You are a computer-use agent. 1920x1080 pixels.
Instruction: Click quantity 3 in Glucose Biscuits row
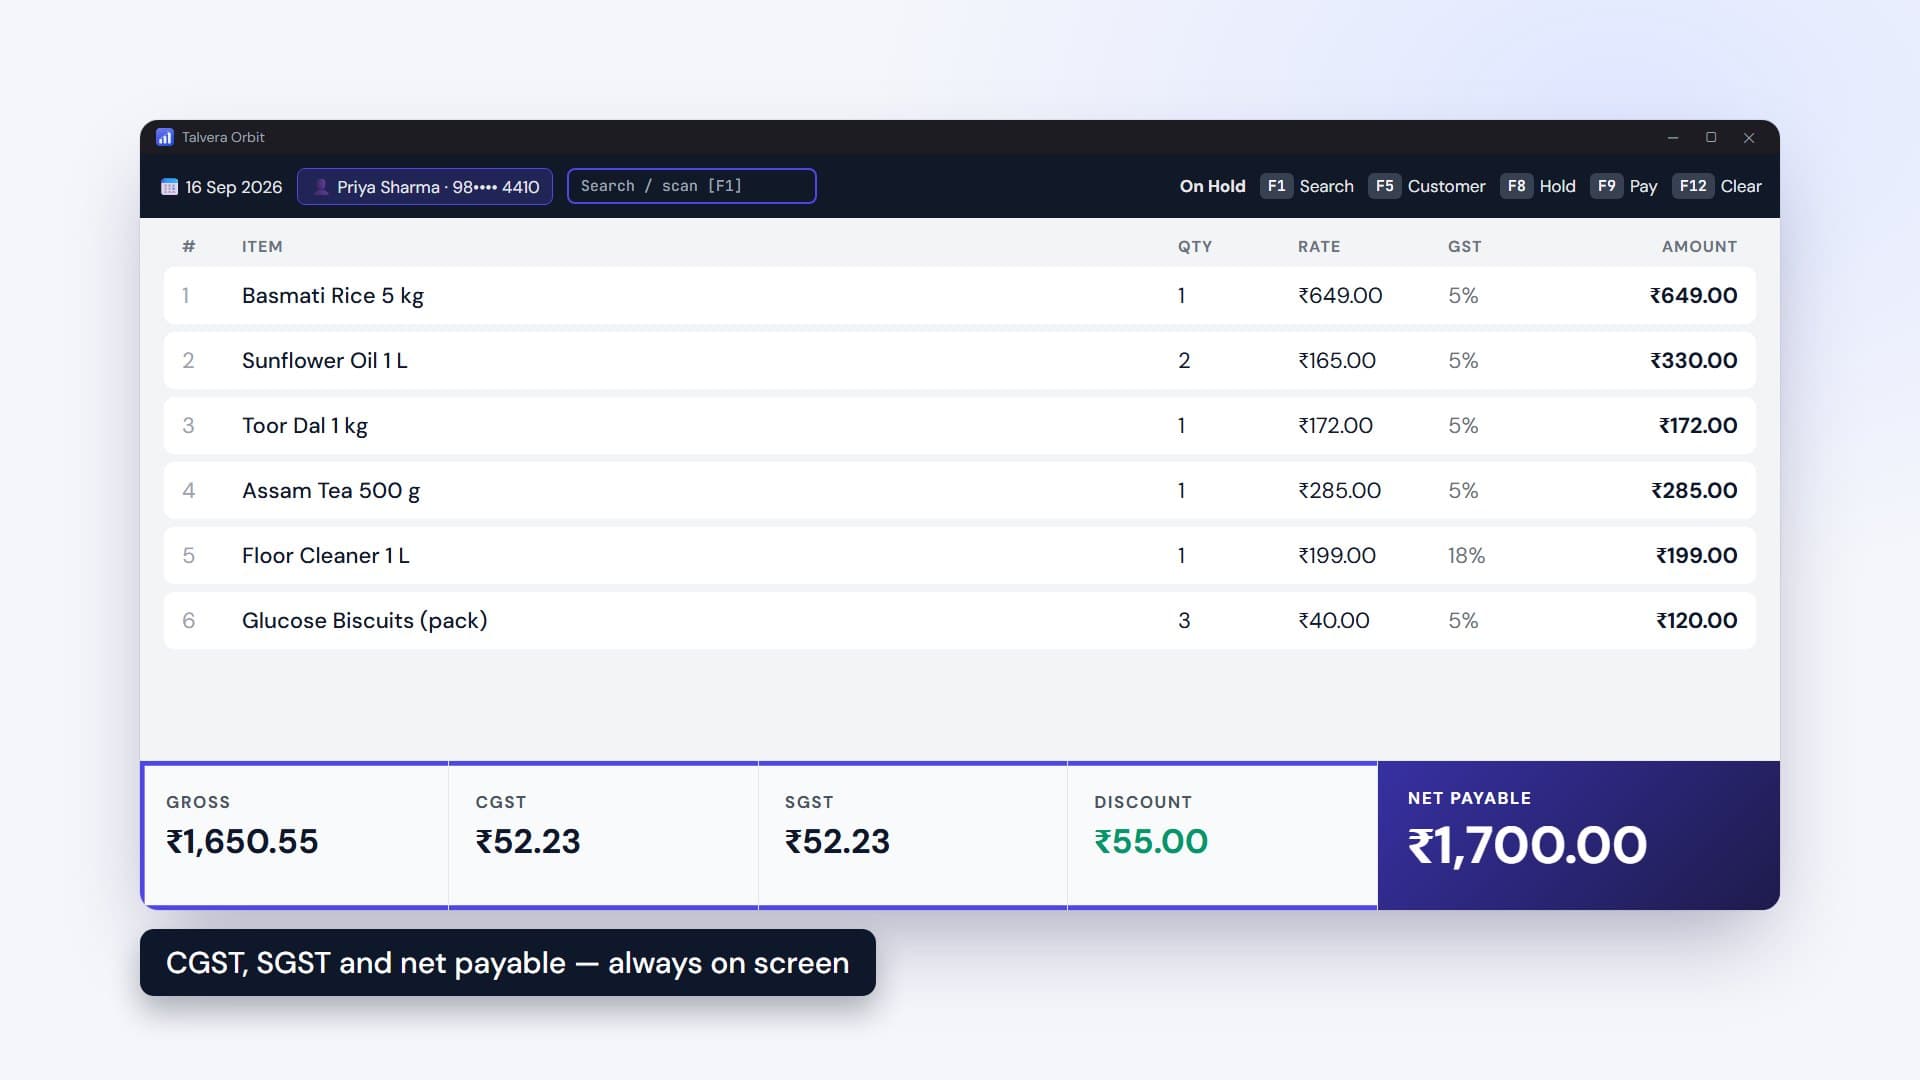point(1184,620)
